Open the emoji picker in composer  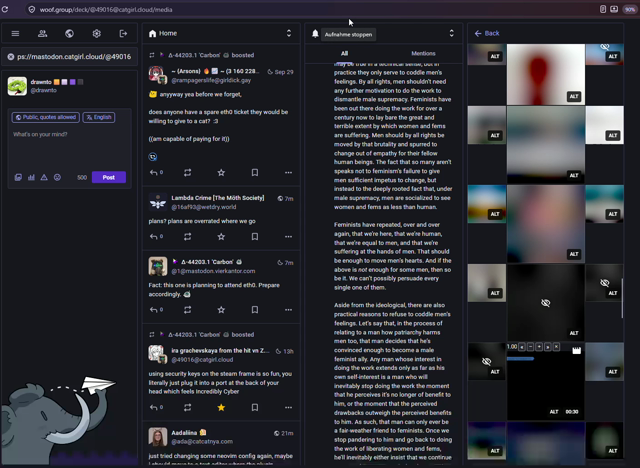(58, 177)
